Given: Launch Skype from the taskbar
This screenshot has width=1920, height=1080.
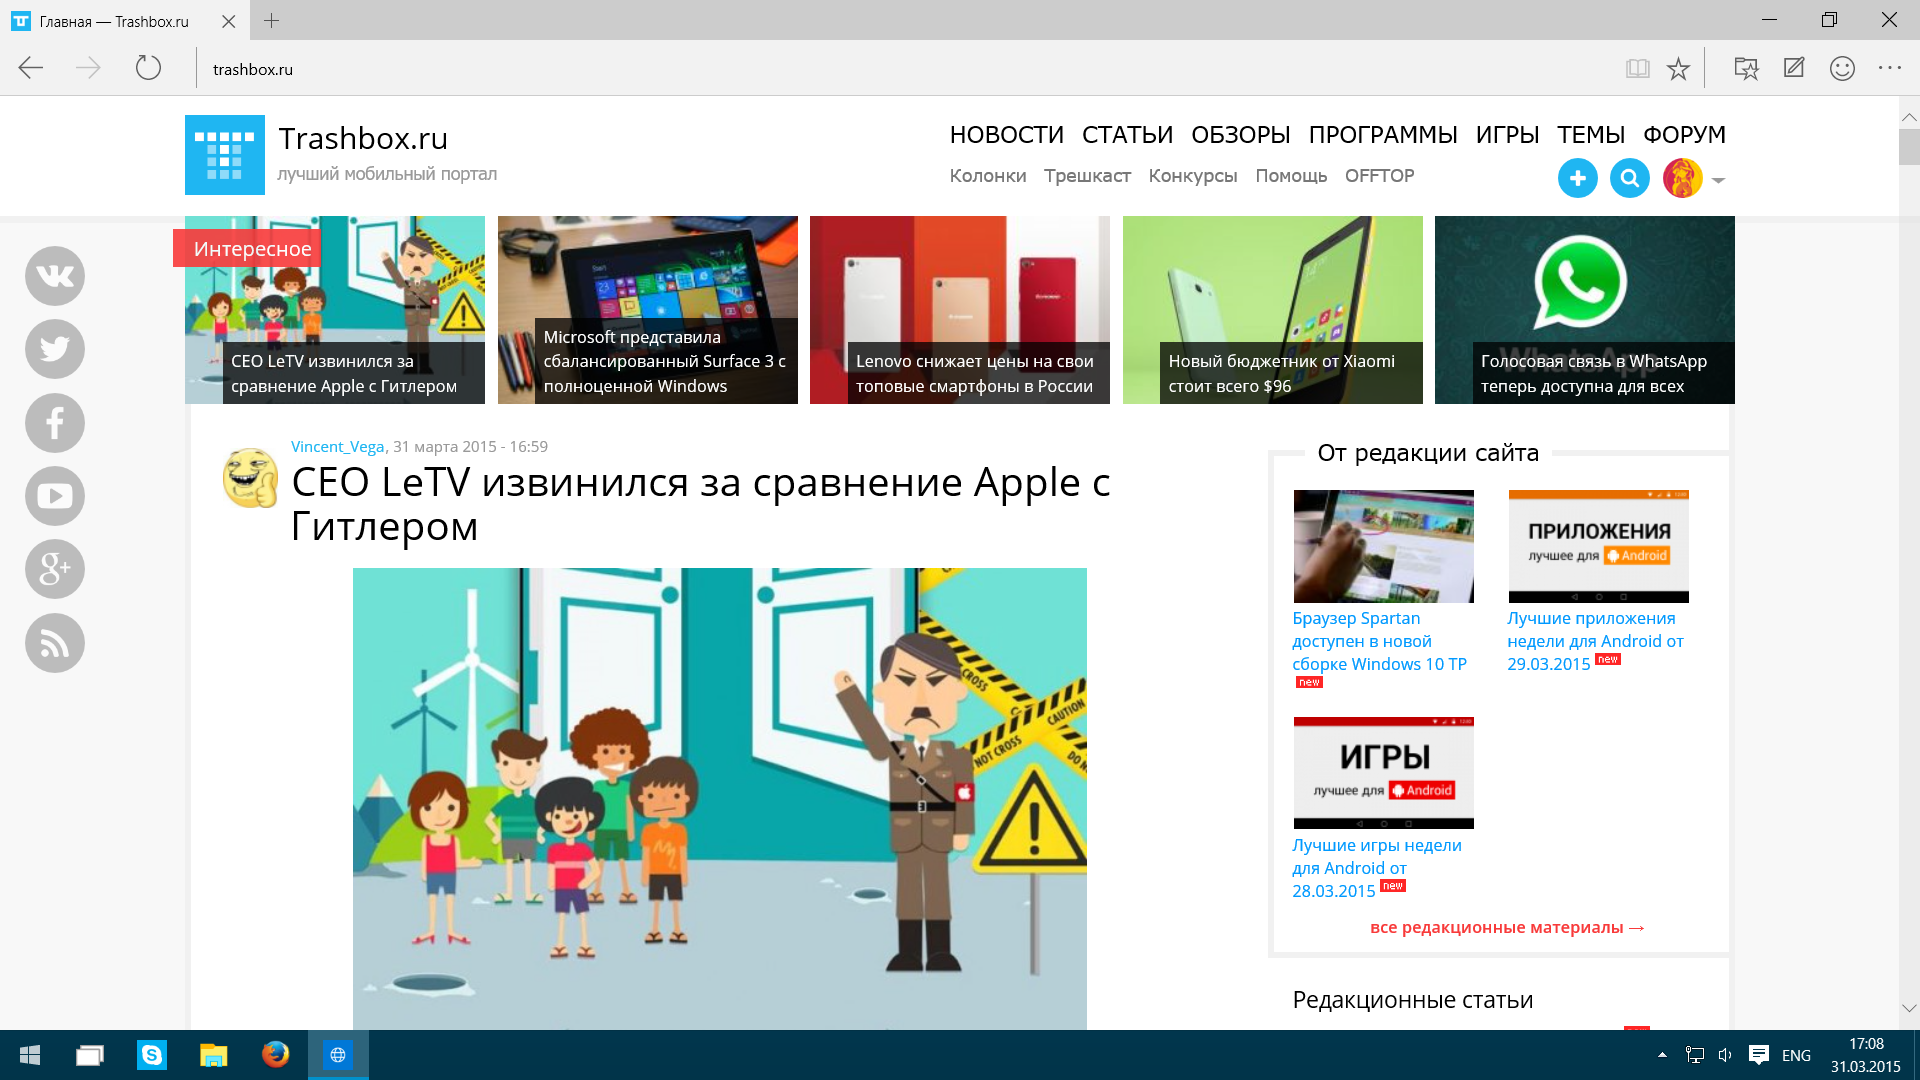Looking at the screenshot, I should tap(152, 1055).
